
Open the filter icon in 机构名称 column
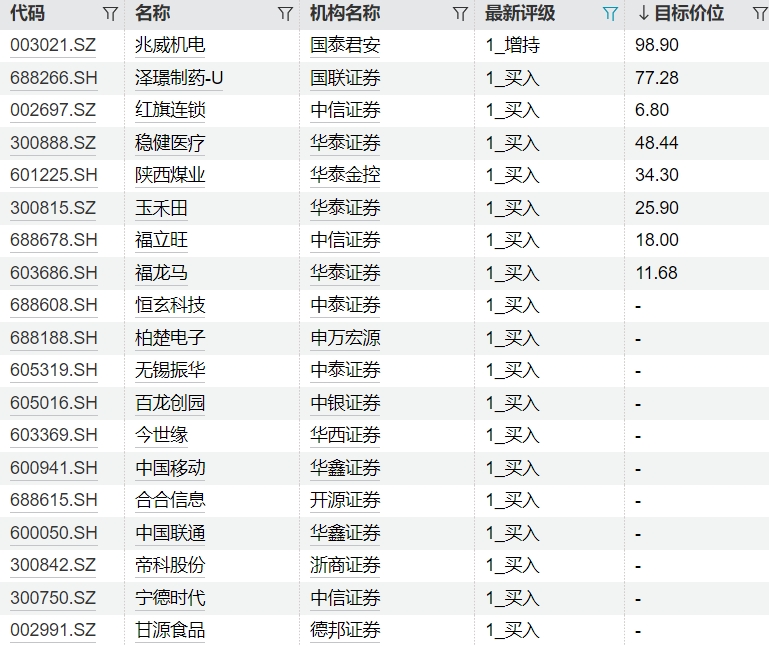point(460,14)
